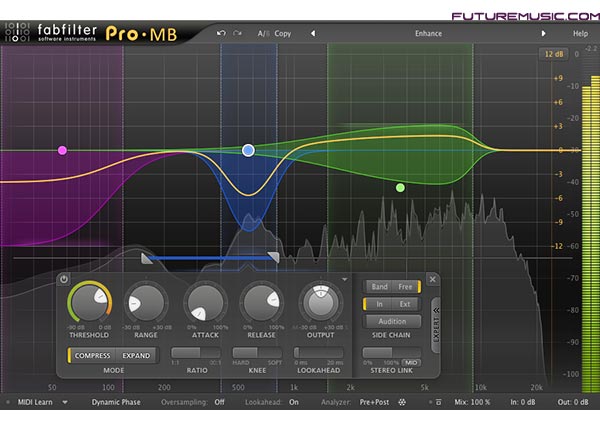Click the Copy button in the top bar
Screen dimensions: 600x430
pyautogui.click(x=282, y=34)
